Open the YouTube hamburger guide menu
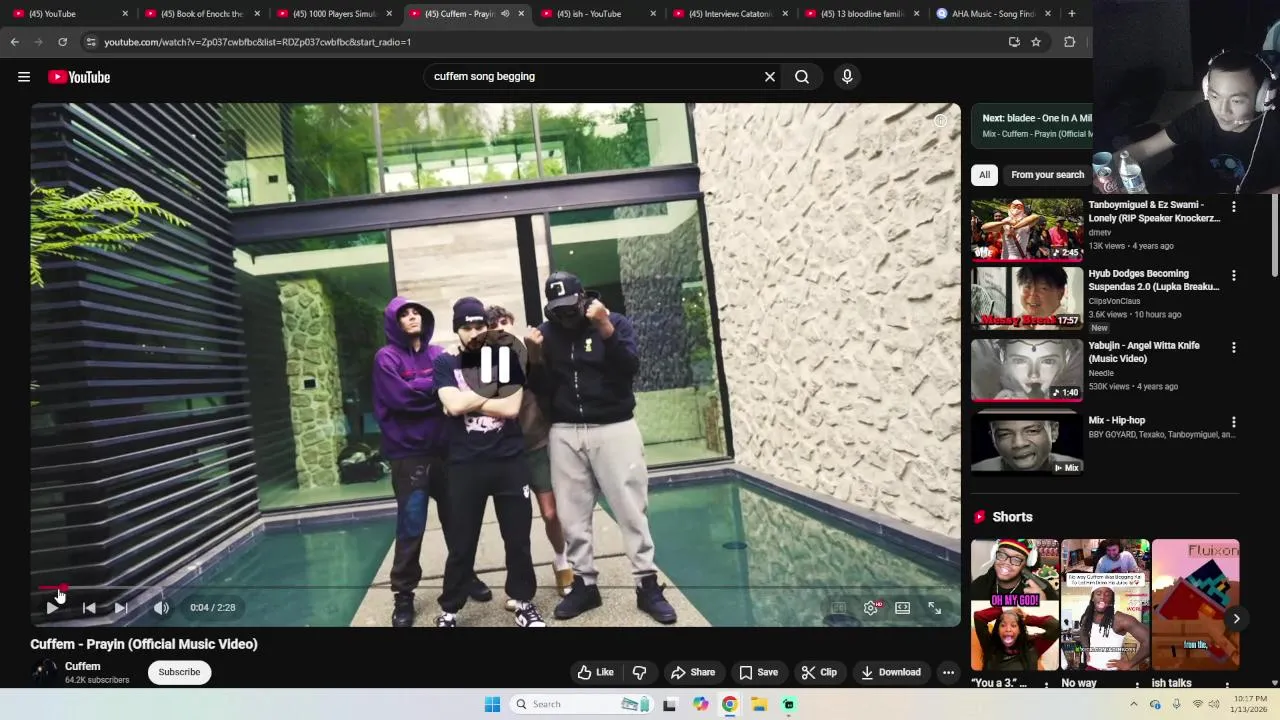The image size is (1280, 720). 24,77
